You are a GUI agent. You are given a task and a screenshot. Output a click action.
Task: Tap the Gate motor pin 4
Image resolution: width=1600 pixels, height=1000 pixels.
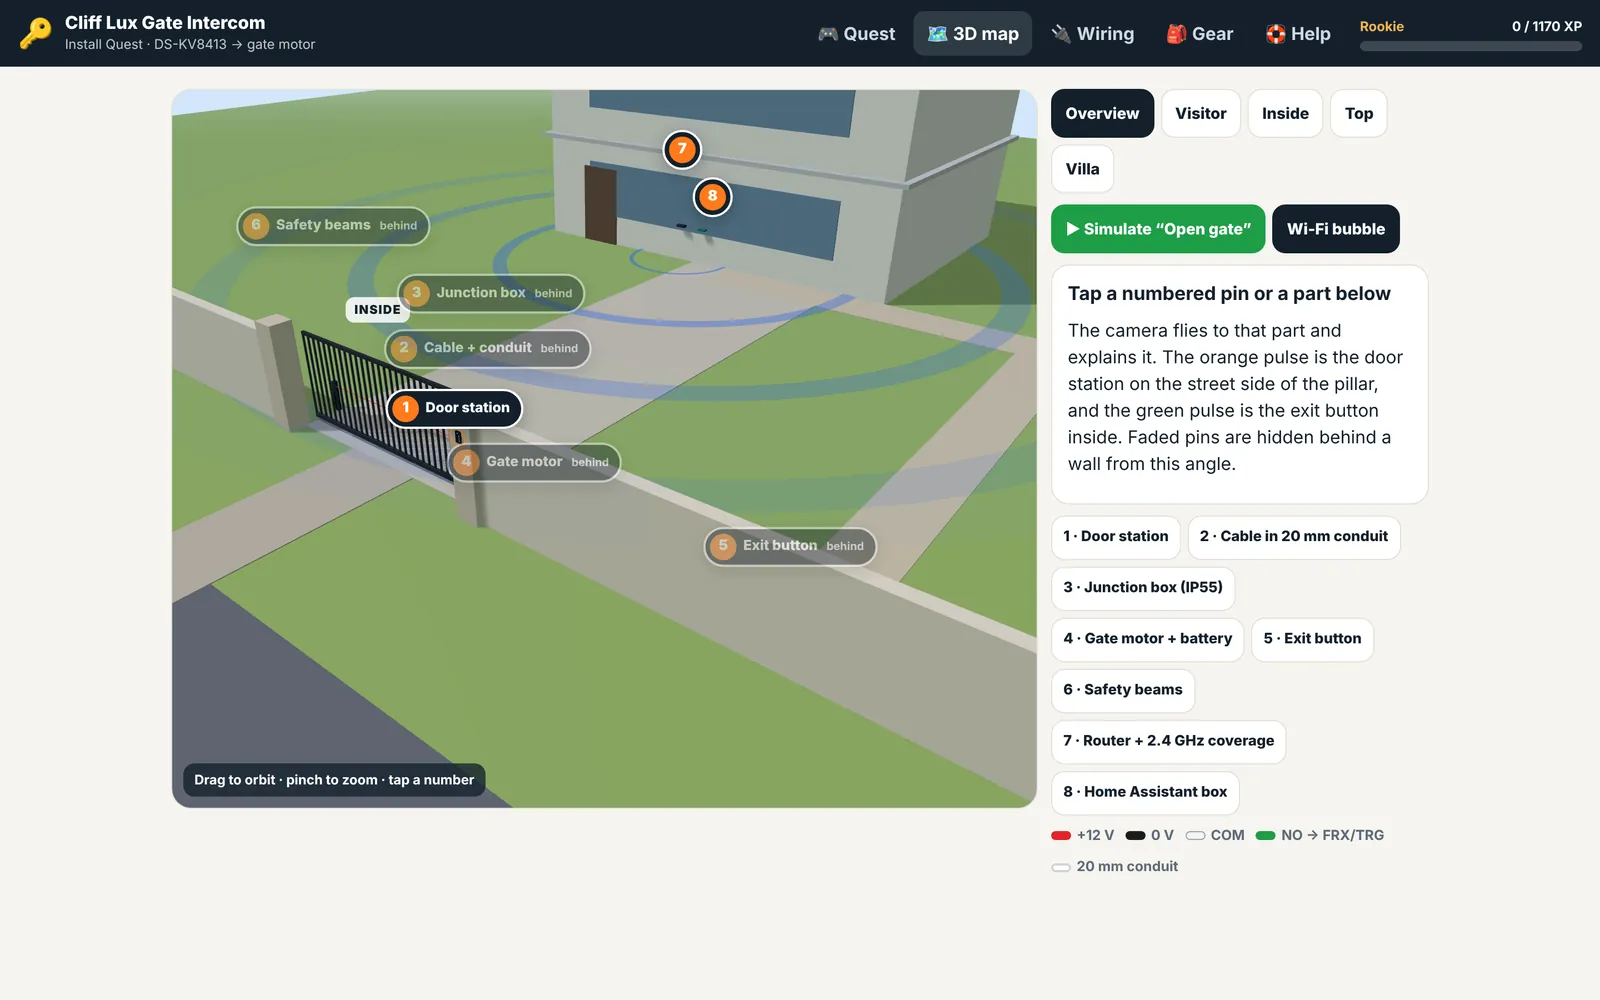(534, 462)
